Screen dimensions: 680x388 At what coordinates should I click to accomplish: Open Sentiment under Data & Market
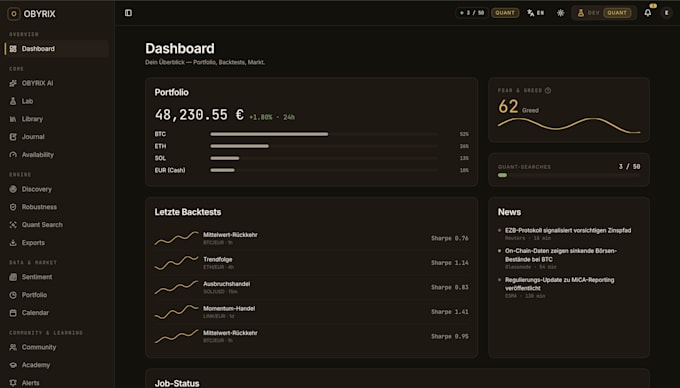(x=56, y=277)
